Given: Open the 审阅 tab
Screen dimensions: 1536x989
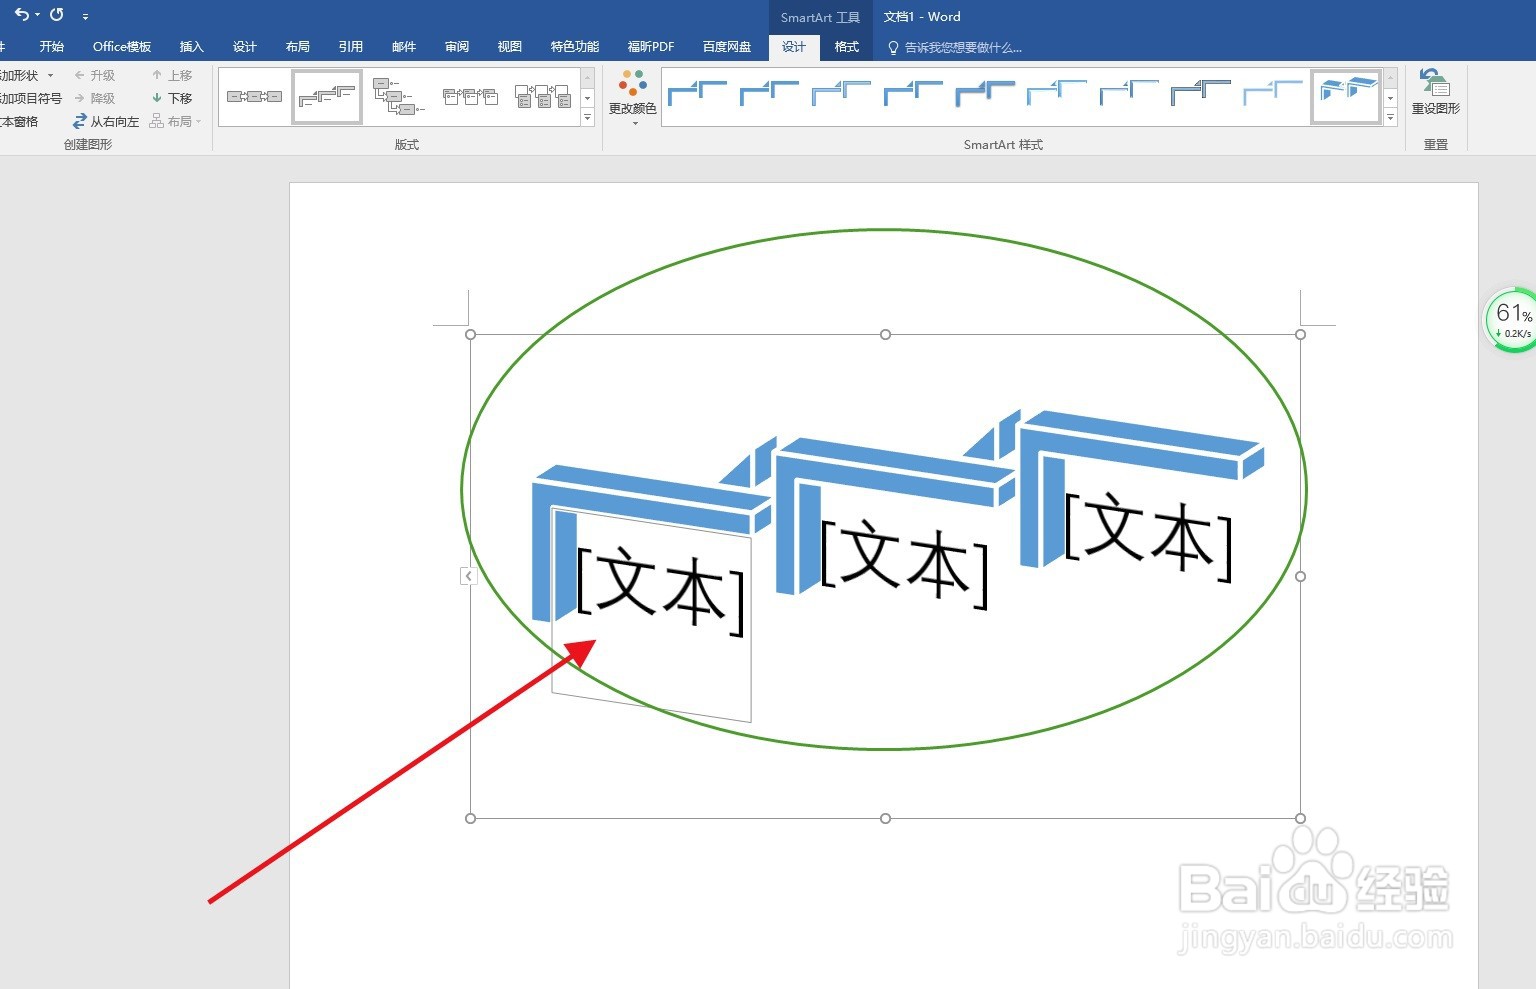Looking at the screenshot, I should (457, 47).
